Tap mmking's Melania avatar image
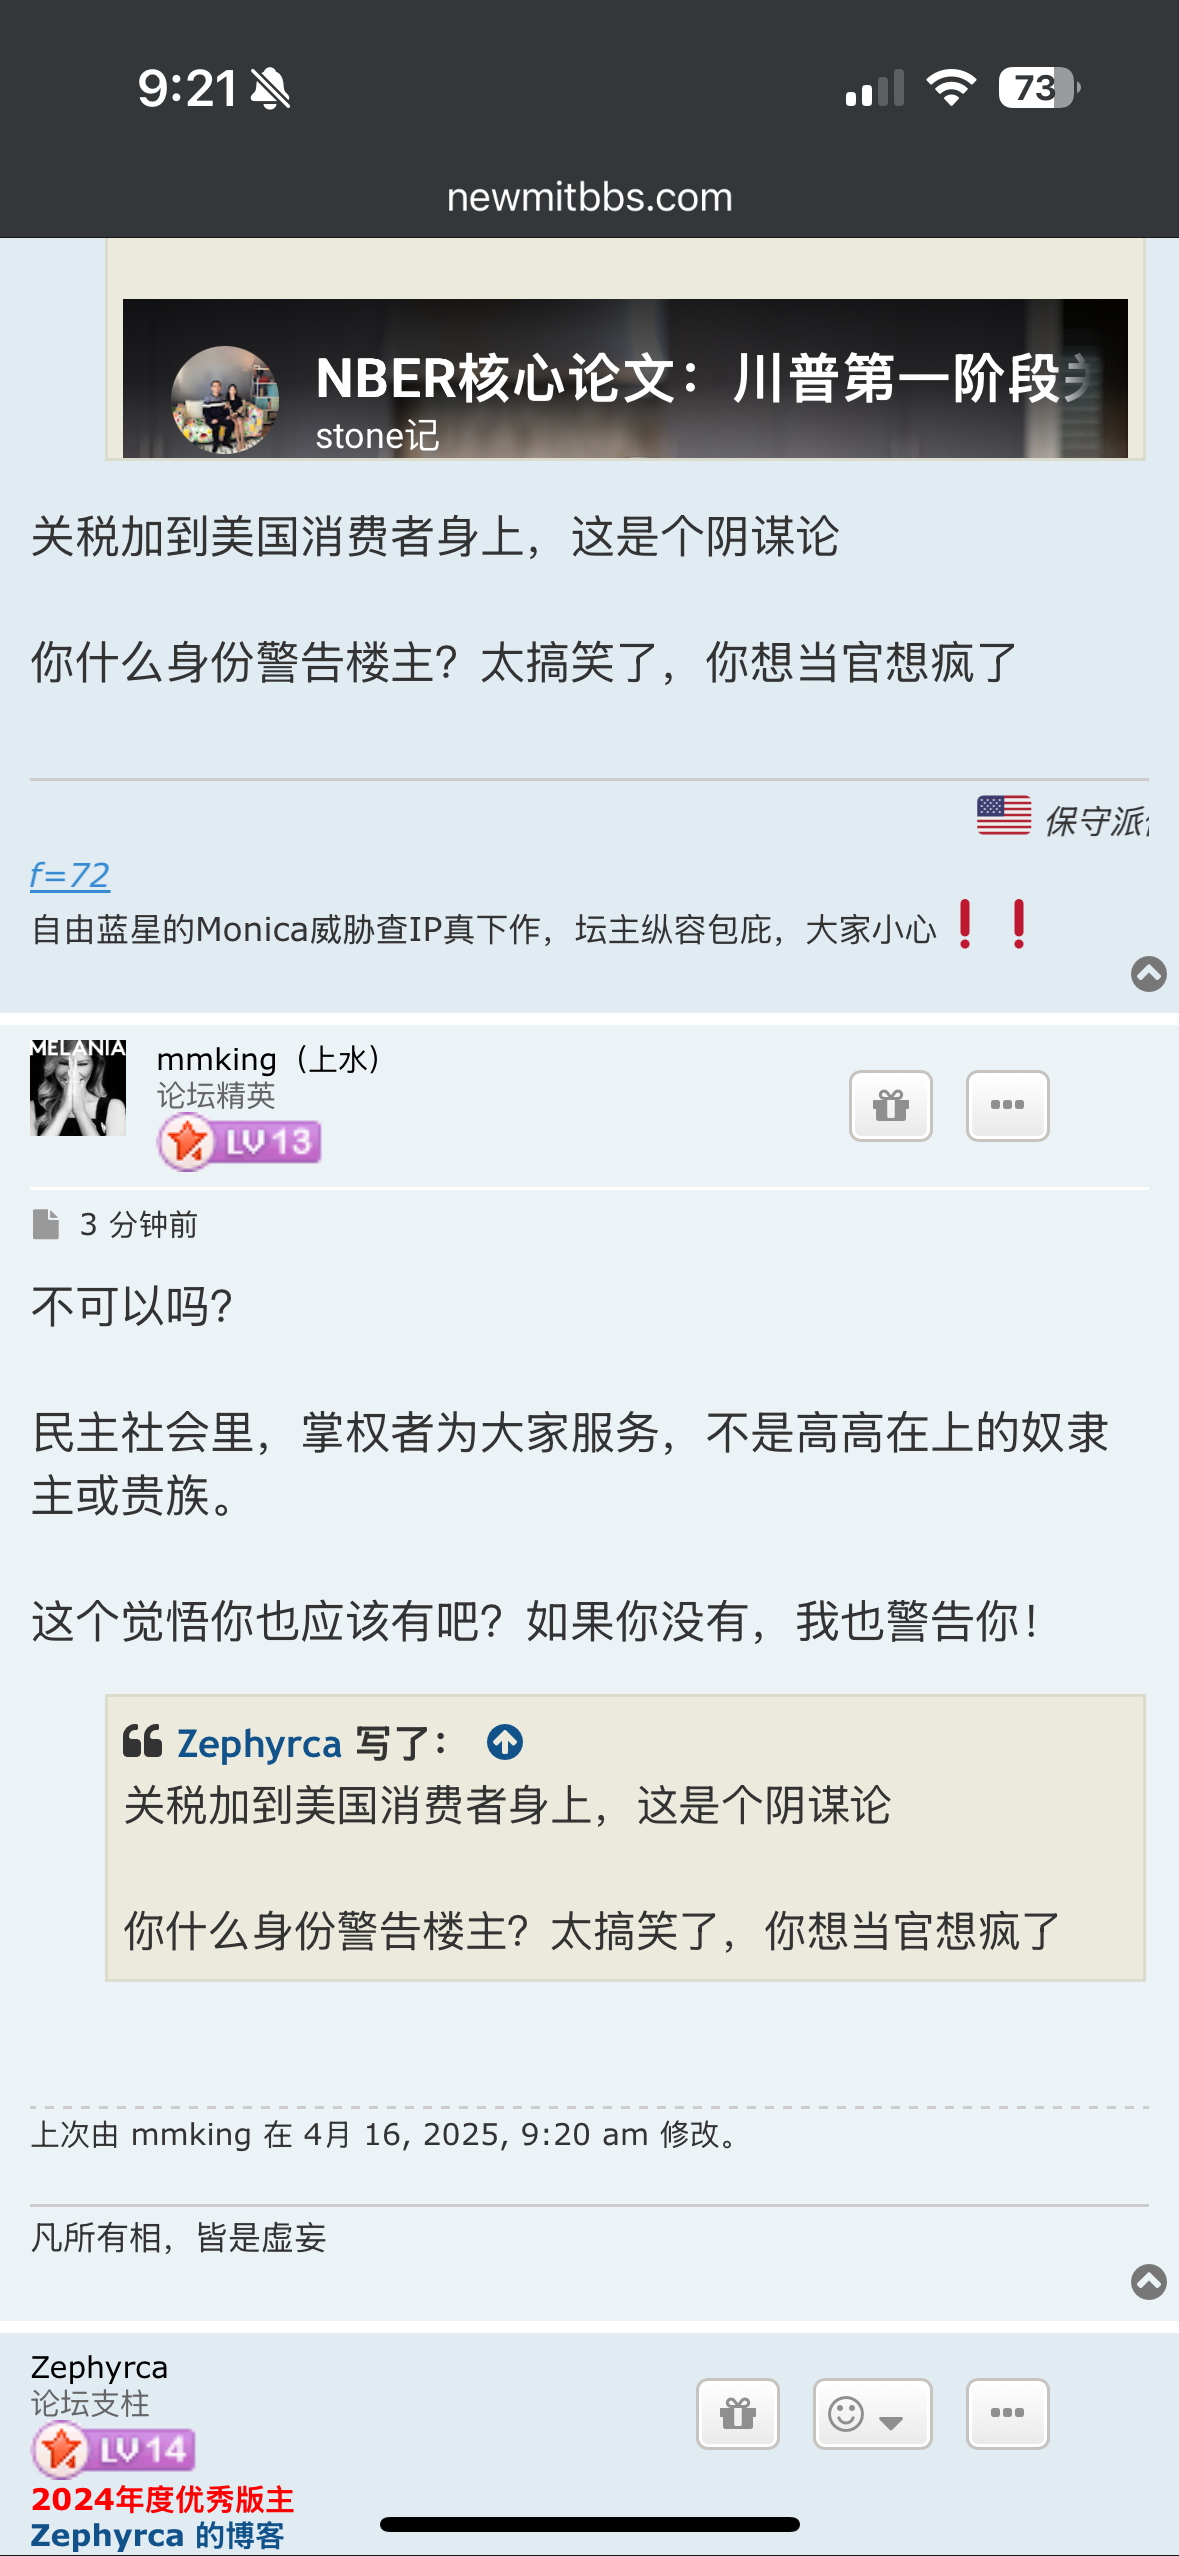This screenshot has width=1179, height=2556. pos(78,1087)
